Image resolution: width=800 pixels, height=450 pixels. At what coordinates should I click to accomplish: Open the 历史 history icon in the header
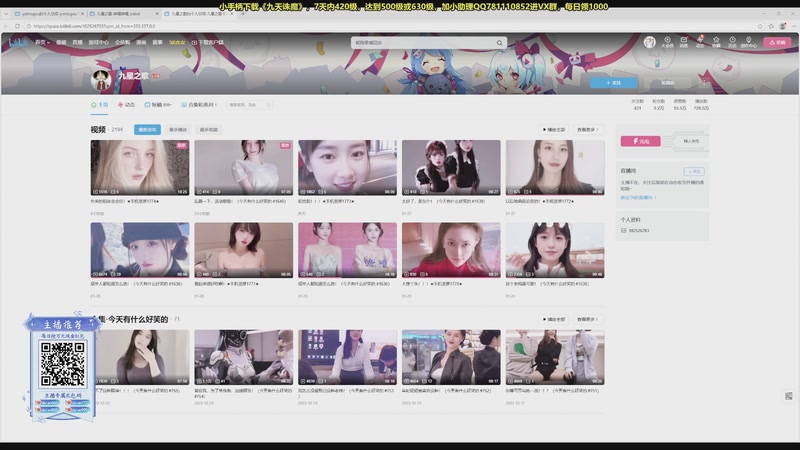click(x=732, y=43)
